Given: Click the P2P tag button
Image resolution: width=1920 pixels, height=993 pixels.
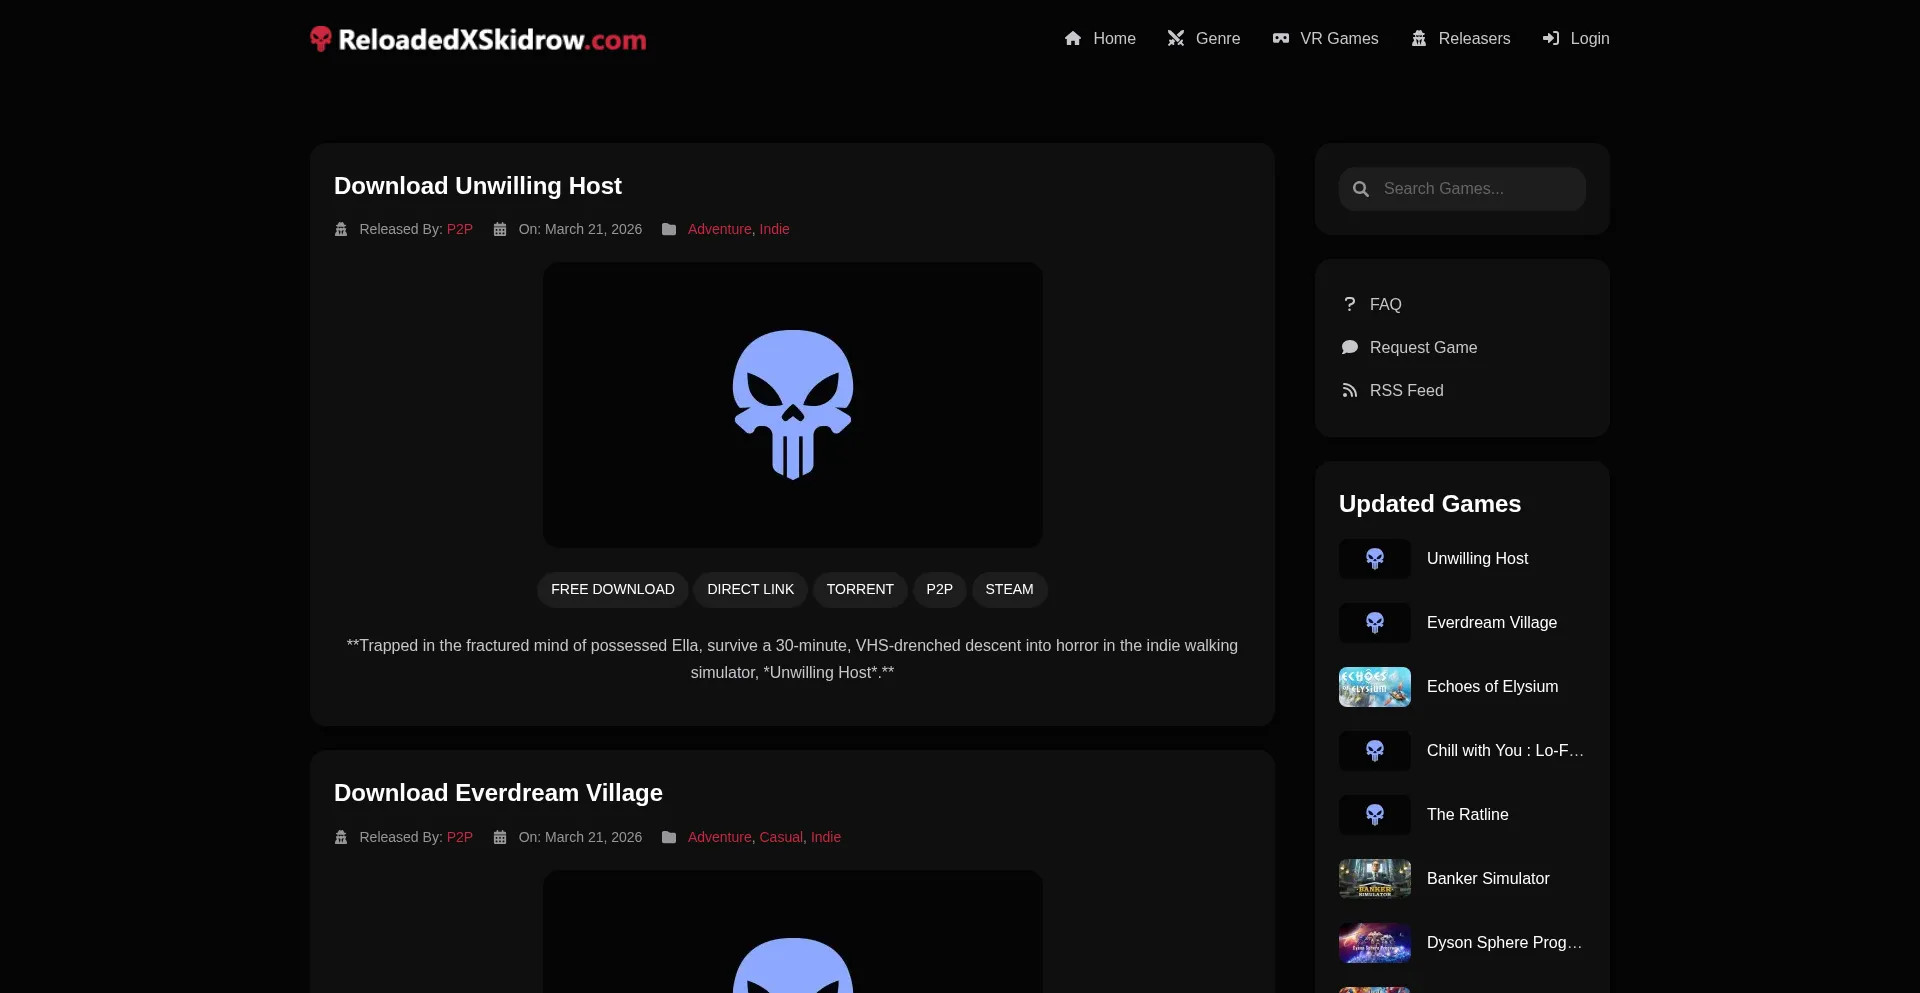Looking at the screenshot, I should (x=939, y=589).
